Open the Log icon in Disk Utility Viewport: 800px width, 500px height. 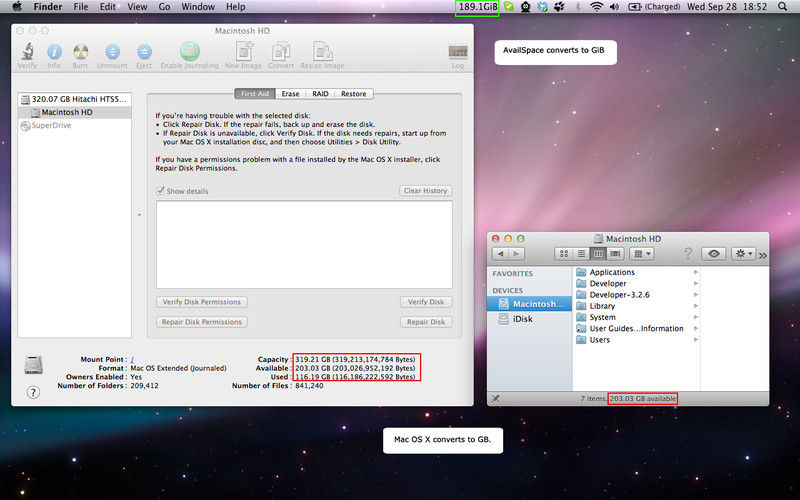[x=458, y=52]
